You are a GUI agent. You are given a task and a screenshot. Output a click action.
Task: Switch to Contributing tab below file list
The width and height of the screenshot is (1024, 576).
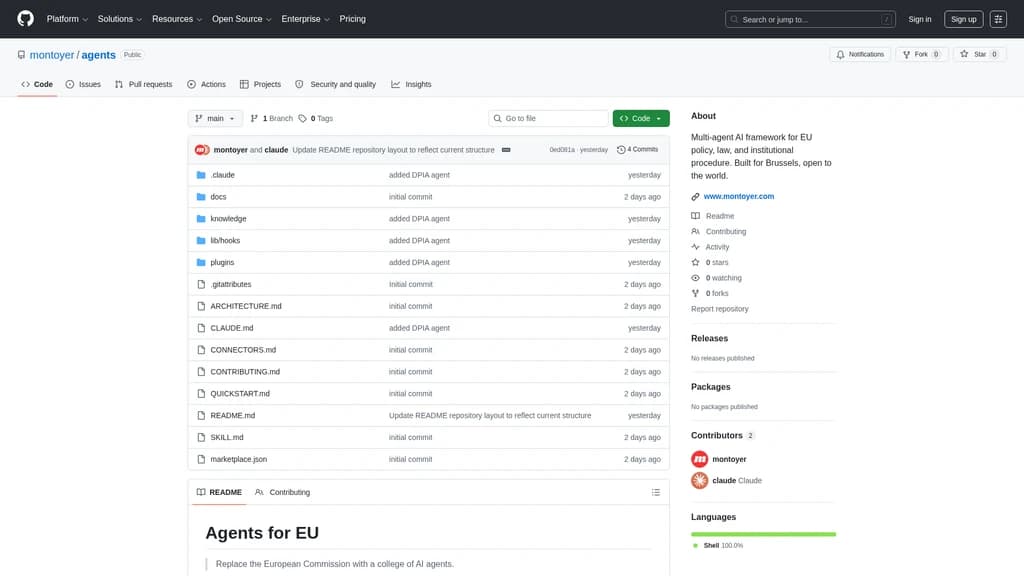tap(283, 492)
